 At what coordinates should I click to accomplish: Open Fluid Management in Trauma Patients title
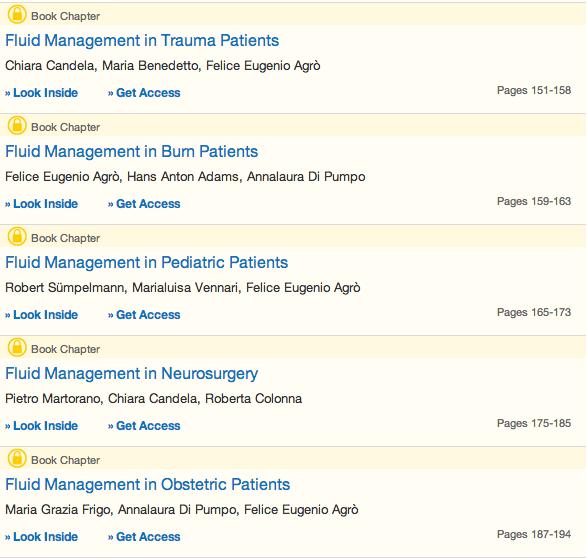click(x=142, y=40)
